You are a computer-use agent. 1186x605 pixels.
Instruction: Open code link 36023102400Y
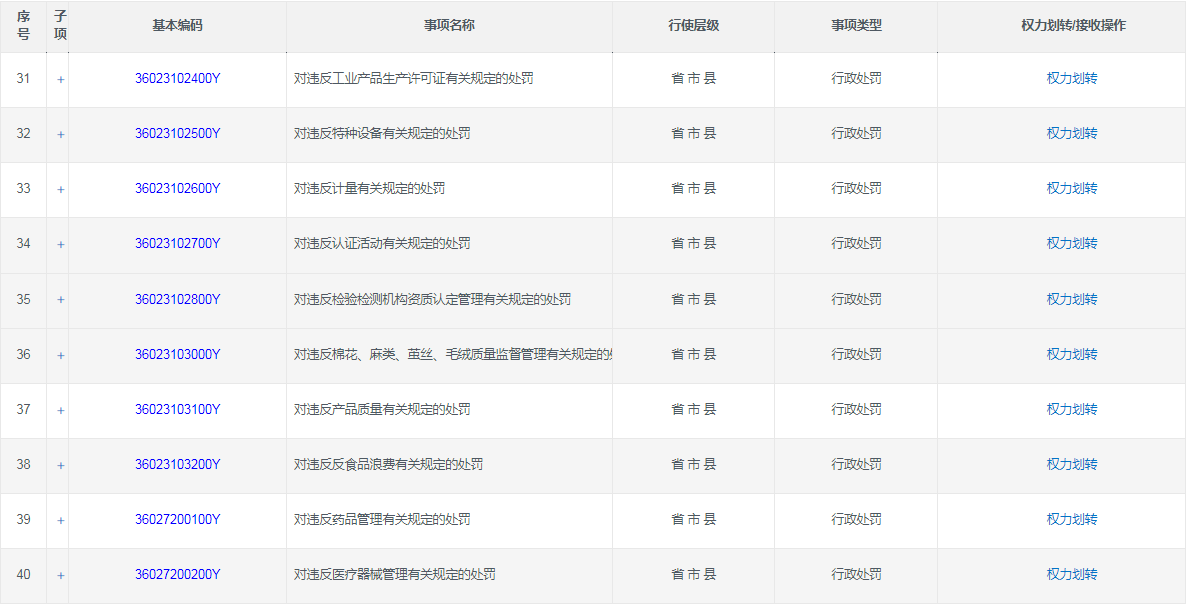click(177, 78)
